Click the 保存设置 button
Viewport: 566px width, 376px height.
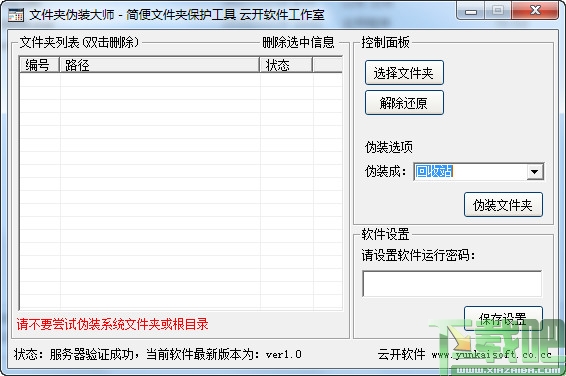[x=503, y=318]
